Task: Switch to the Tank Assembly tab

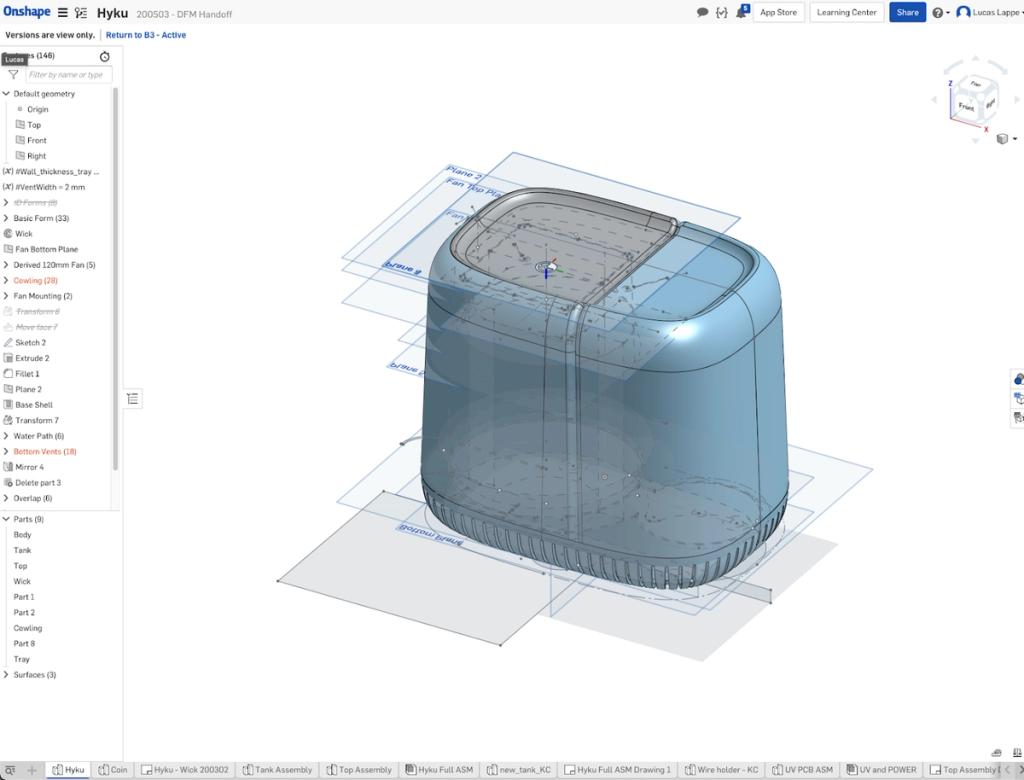Action: click(x=277, y=769)
